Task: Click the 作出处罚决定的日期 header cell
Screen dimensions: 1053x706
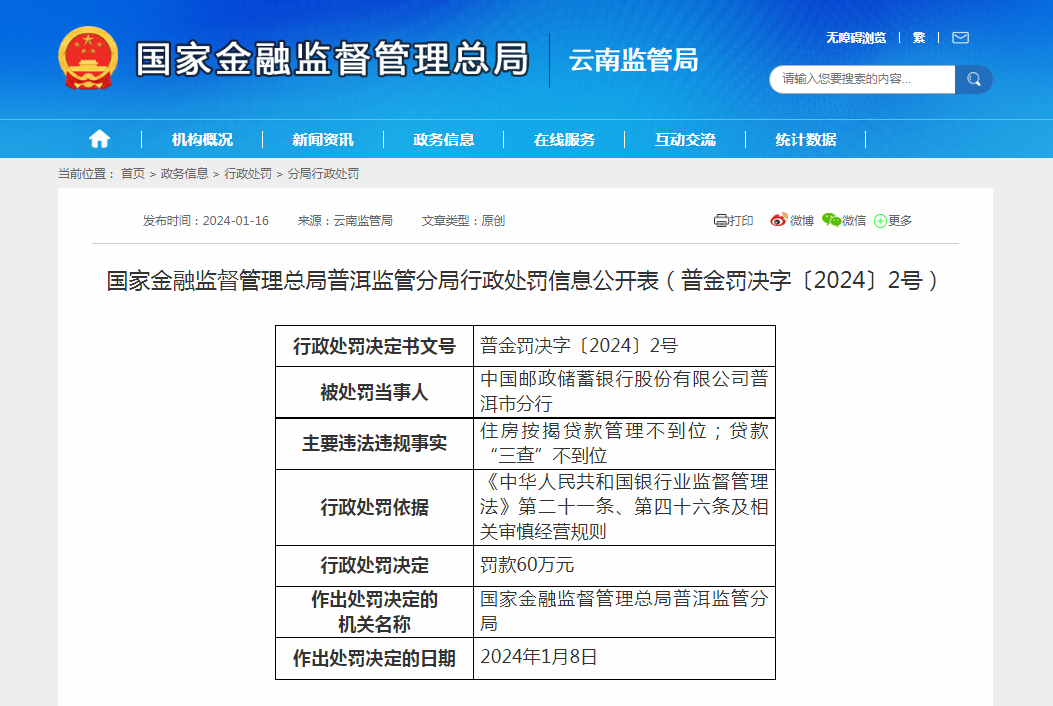Action: tap(375, 658)
